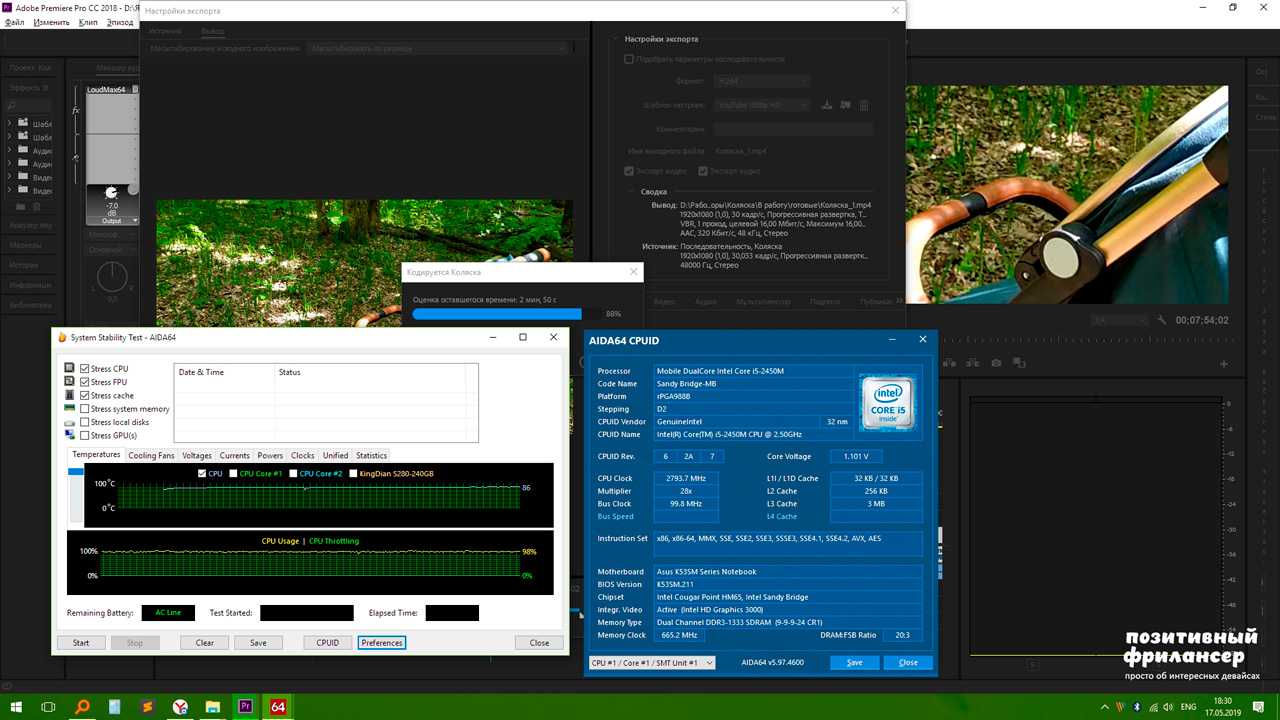
Task: Click the Preferences button
Action: tap(381, 643)
